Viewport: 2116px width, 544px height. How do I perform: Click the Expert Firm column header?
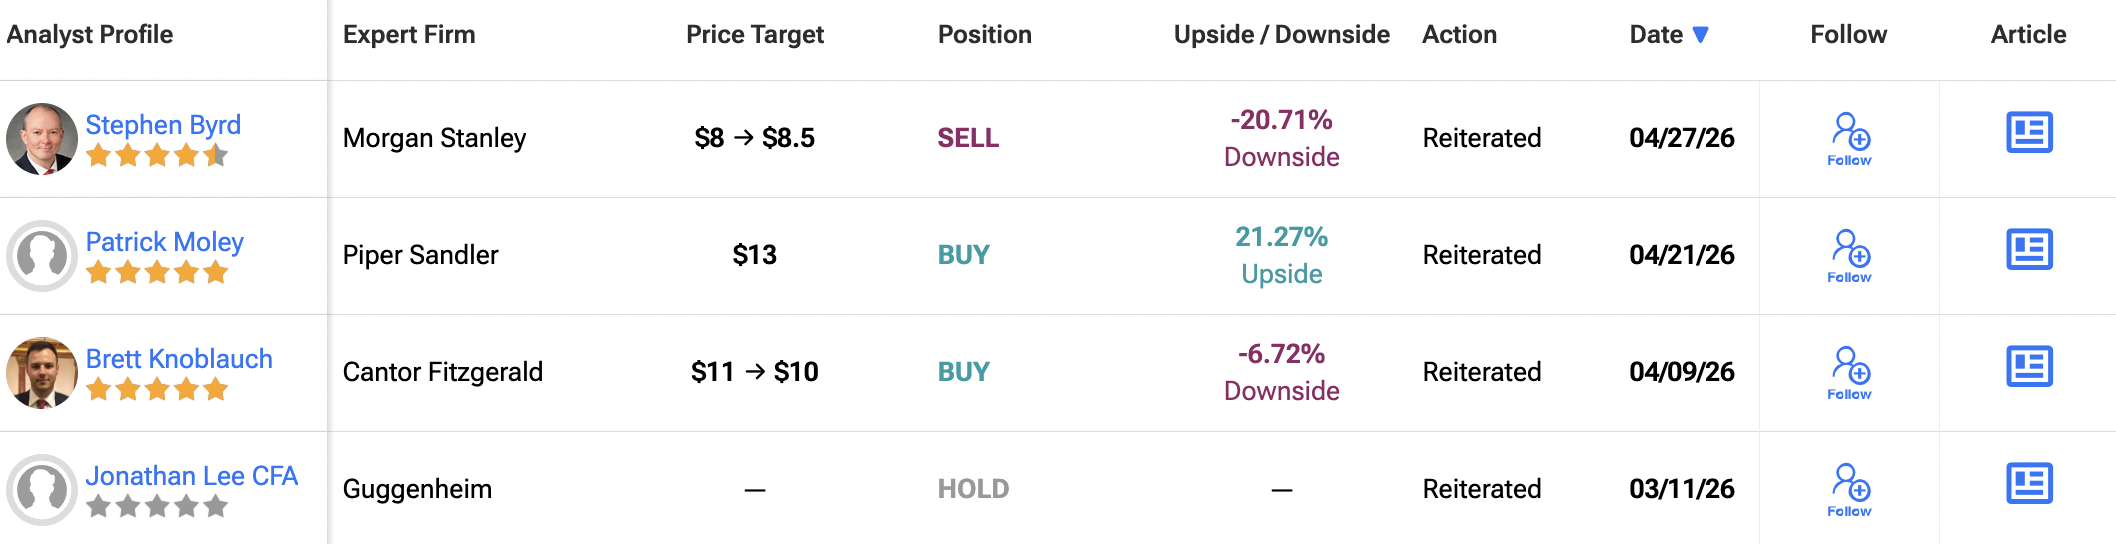409,35
